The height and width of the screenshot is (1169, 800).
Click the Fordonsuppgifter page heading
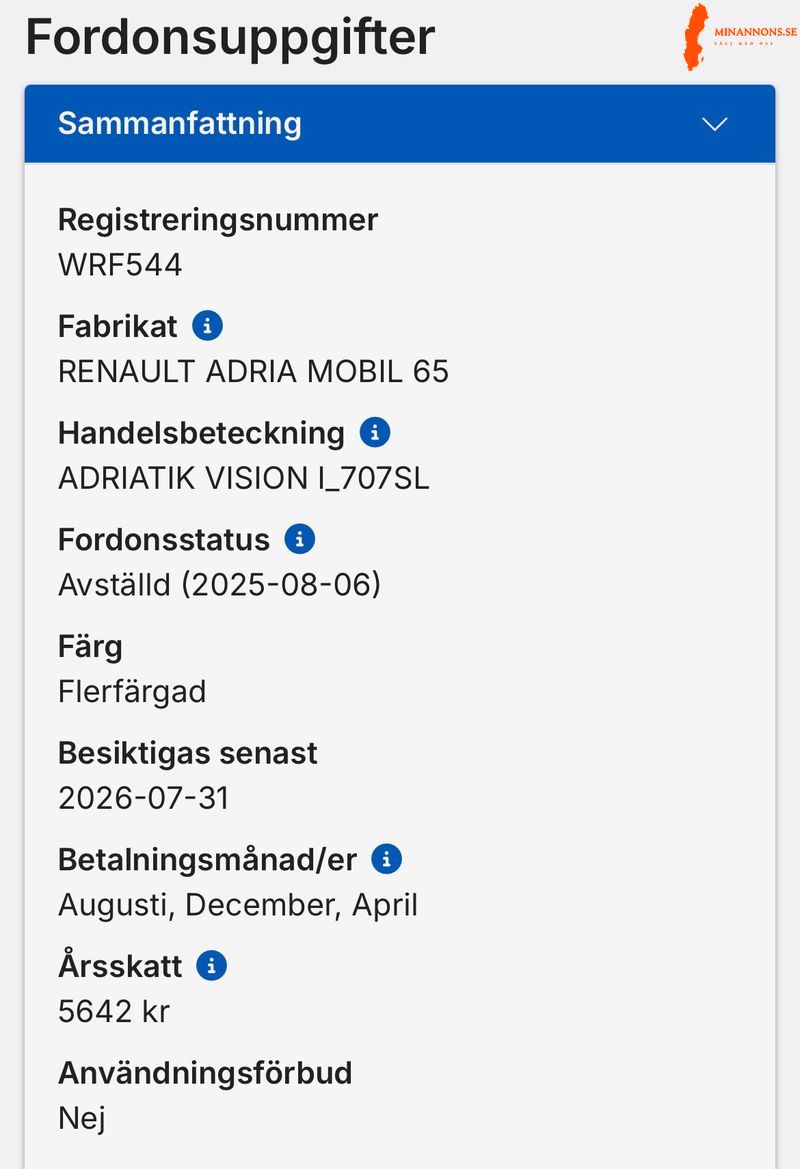click(x=230, y=37)
